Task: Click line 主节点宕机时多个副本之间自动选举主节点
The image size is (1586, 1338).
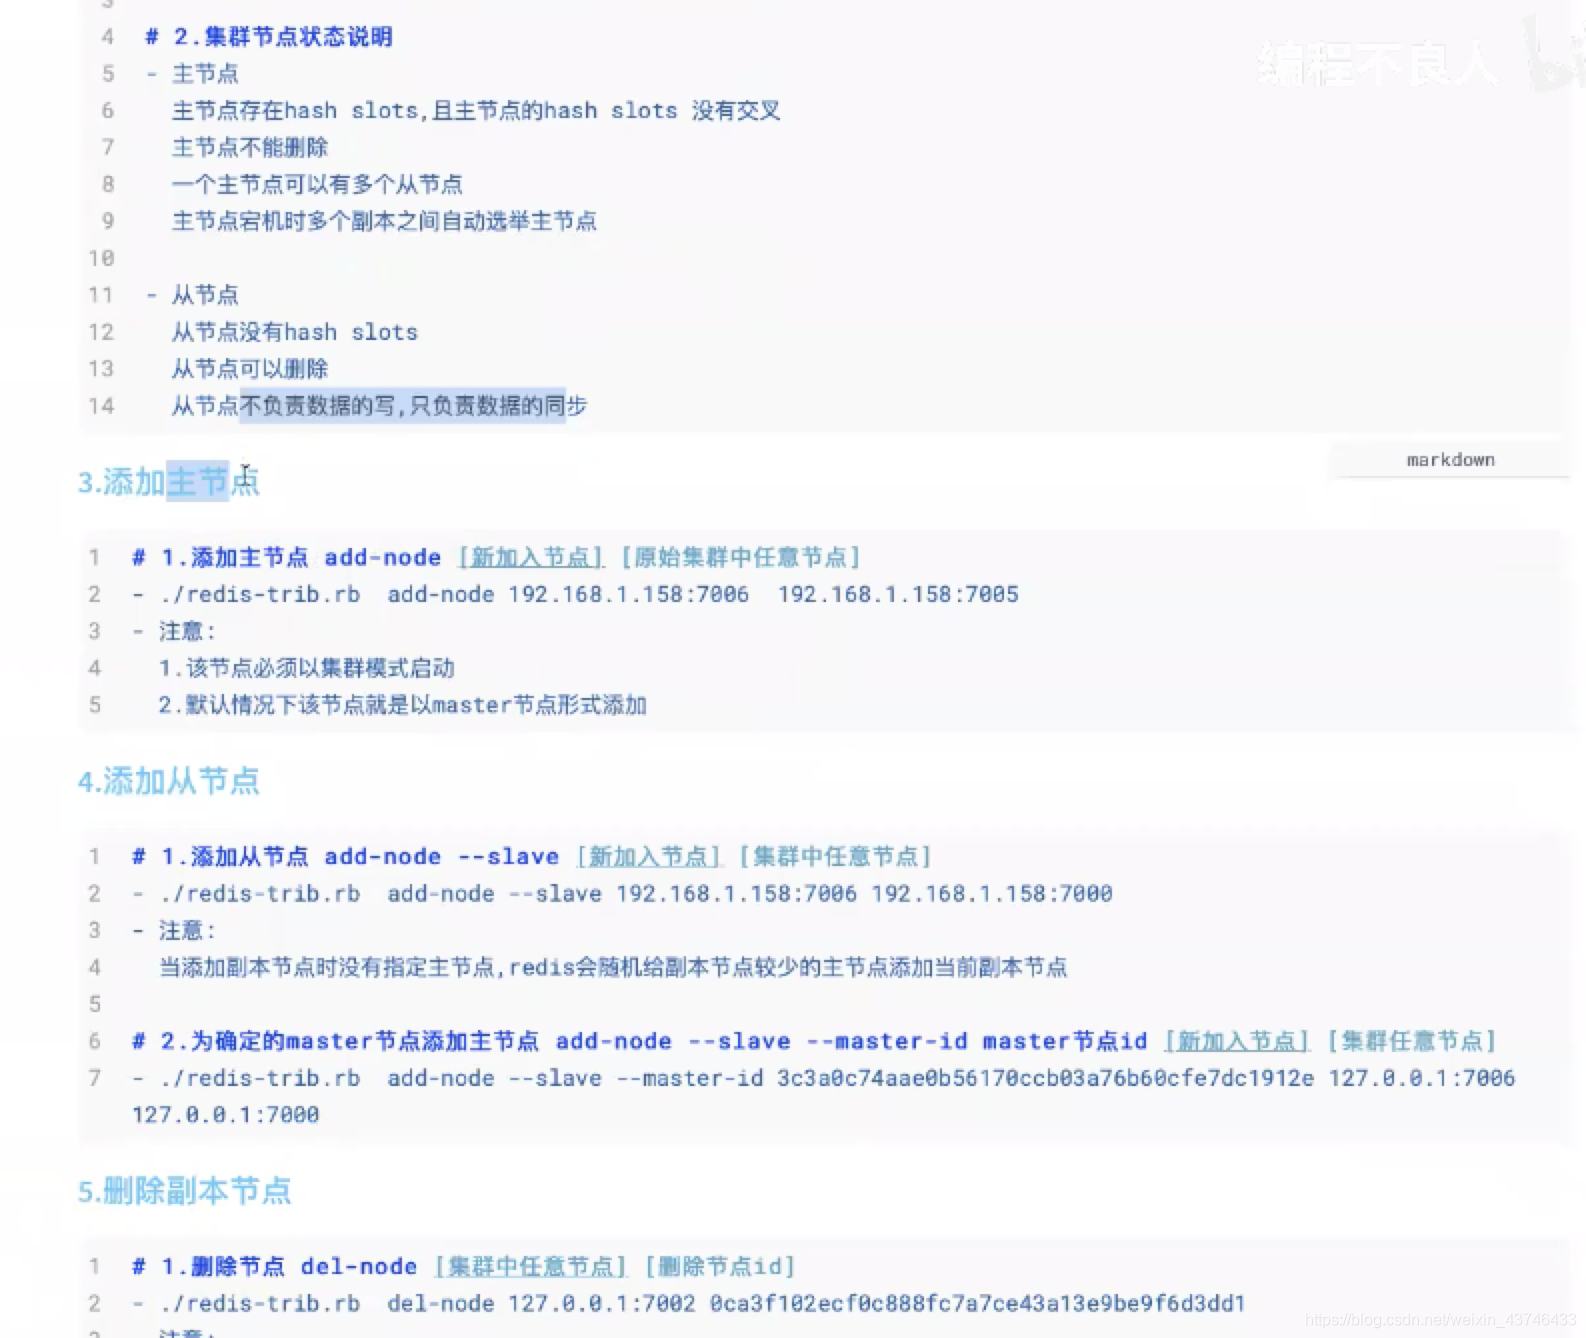Action: click(x=384, y=221)
